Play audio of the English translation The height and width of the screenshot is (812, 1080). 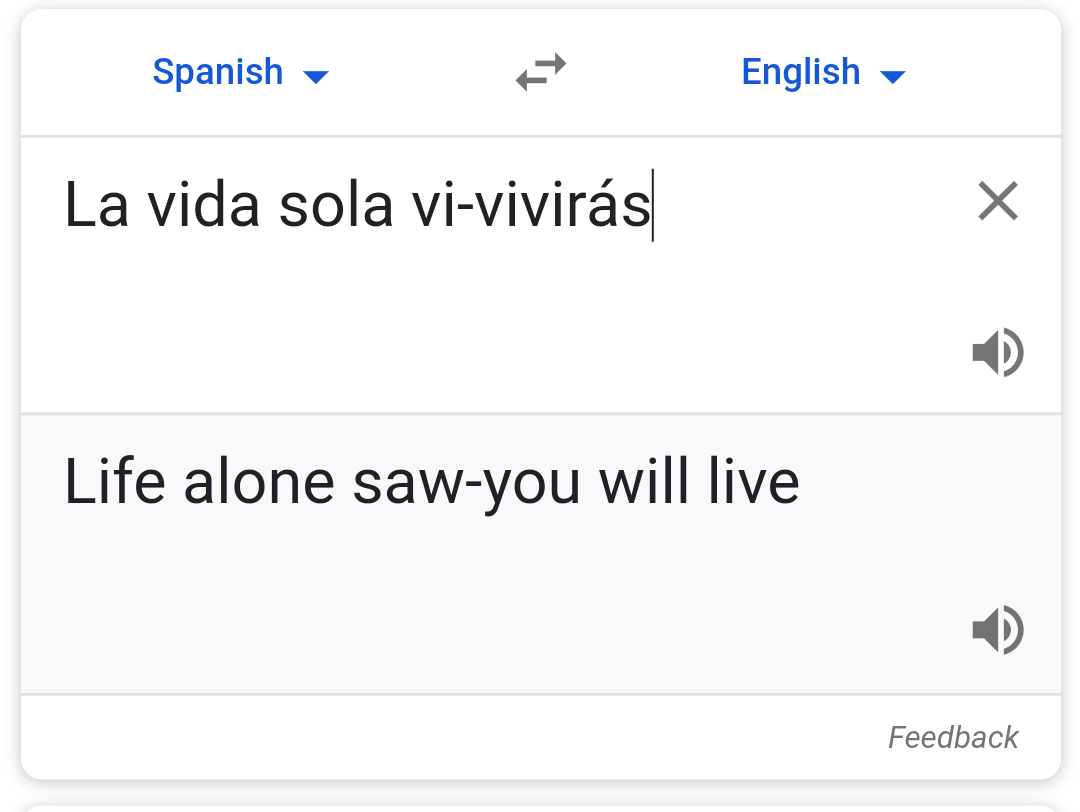pyautogui.click(x=997, y=631)
